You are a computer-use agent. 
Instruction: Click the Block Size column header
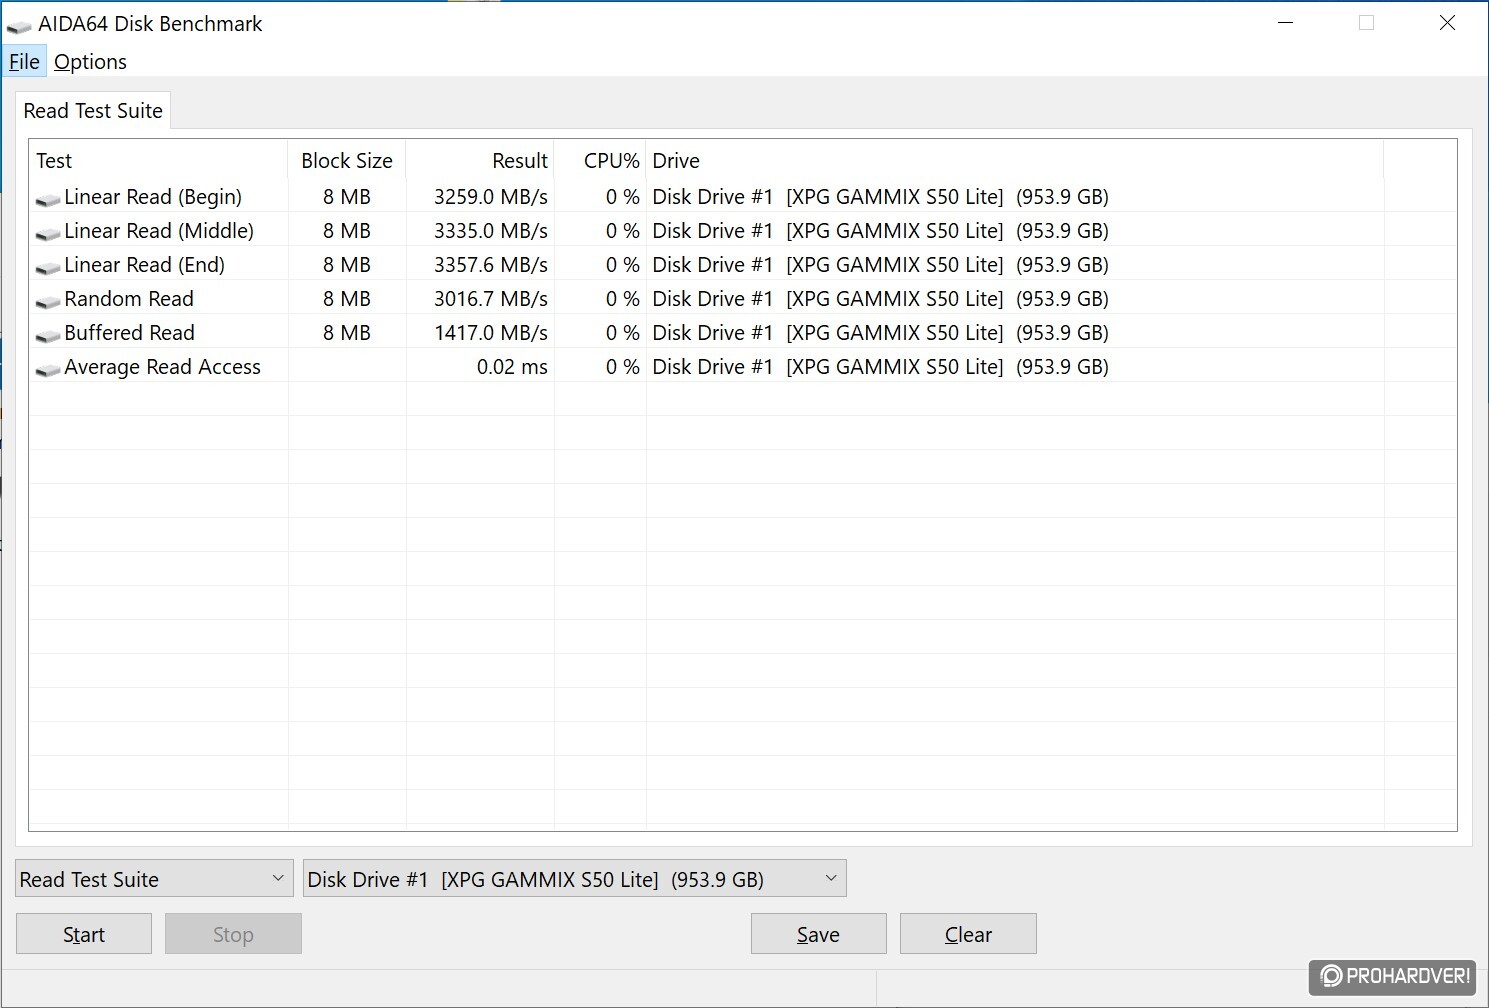[x=347, y=160]
